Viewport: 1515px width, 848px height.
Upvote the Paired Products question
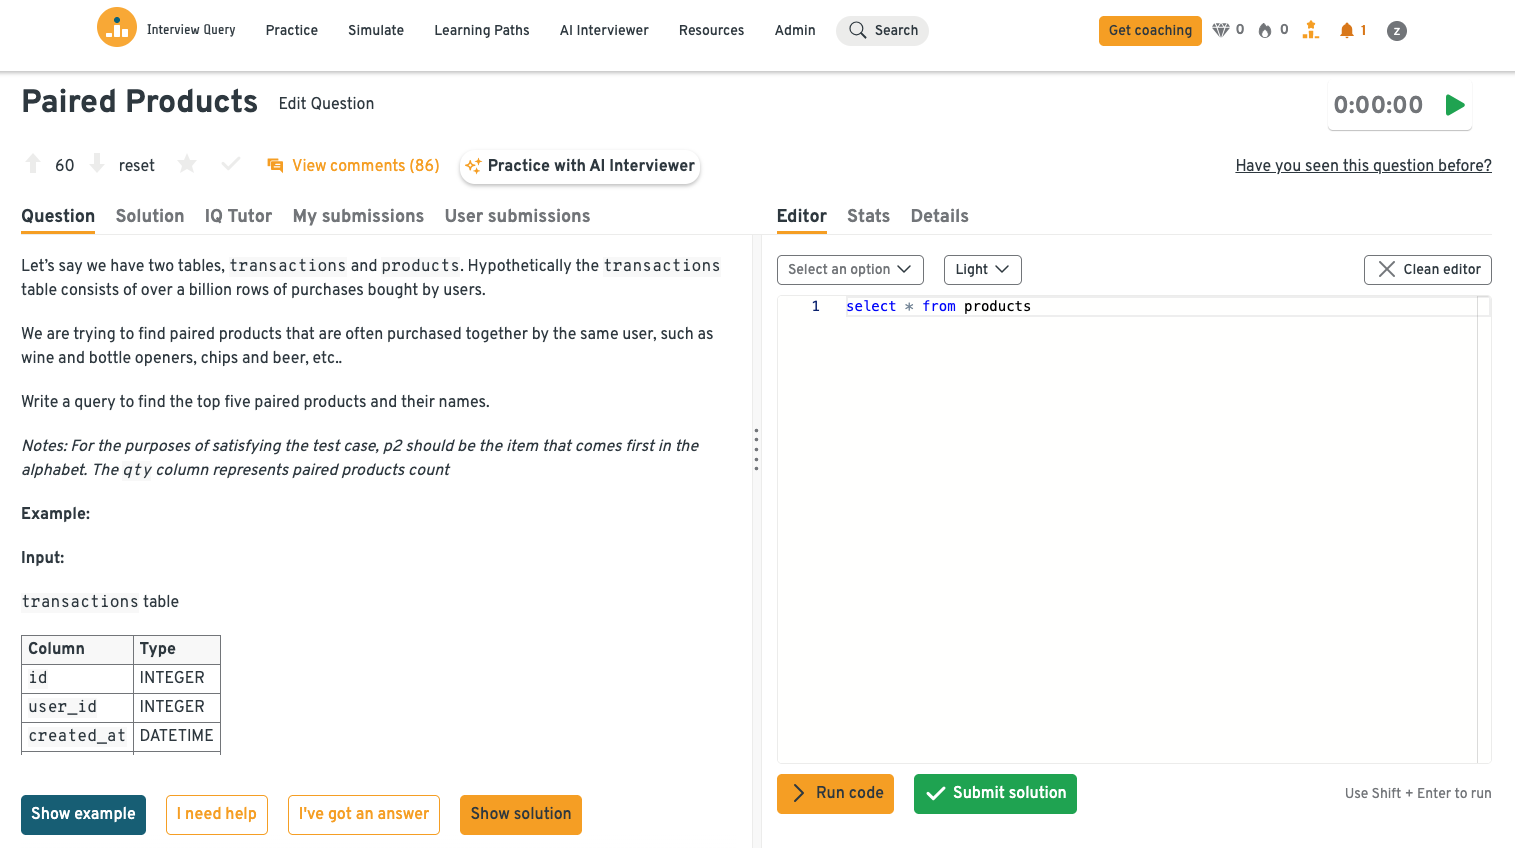33,164
